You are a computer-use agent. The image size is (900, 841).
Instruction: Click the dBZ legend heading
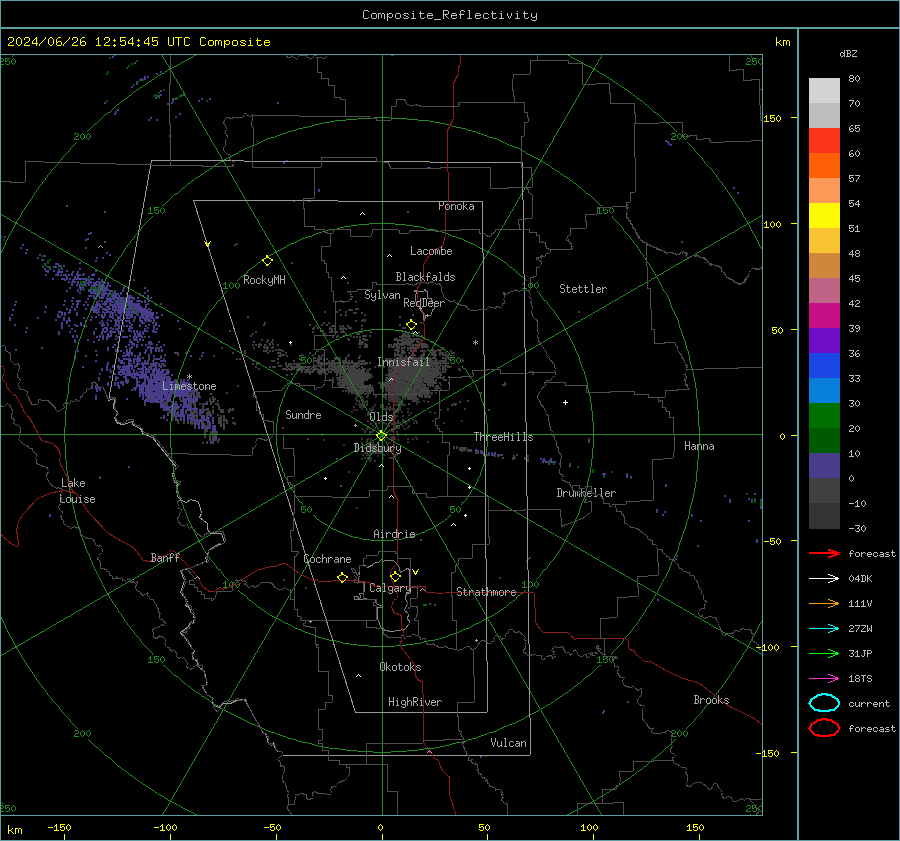tap(848, 54)
